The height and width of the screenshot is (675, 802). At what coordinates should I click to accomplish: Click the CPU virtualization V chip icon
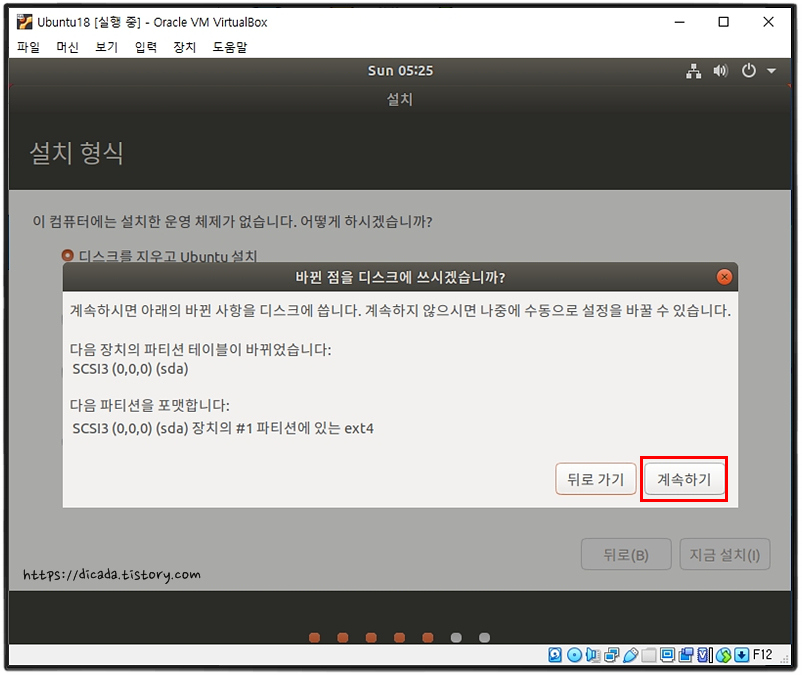click(x=703, y=655)
